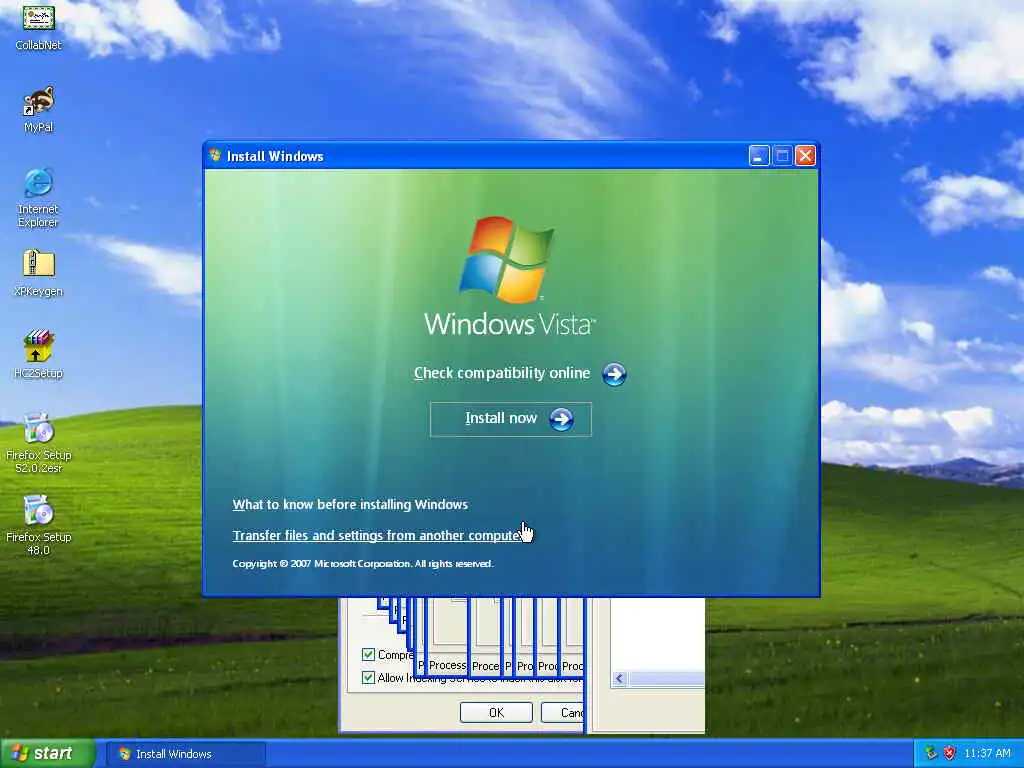Click OK in the background dialog
This screenshot has width=1024, height=768.
(496, 712)
